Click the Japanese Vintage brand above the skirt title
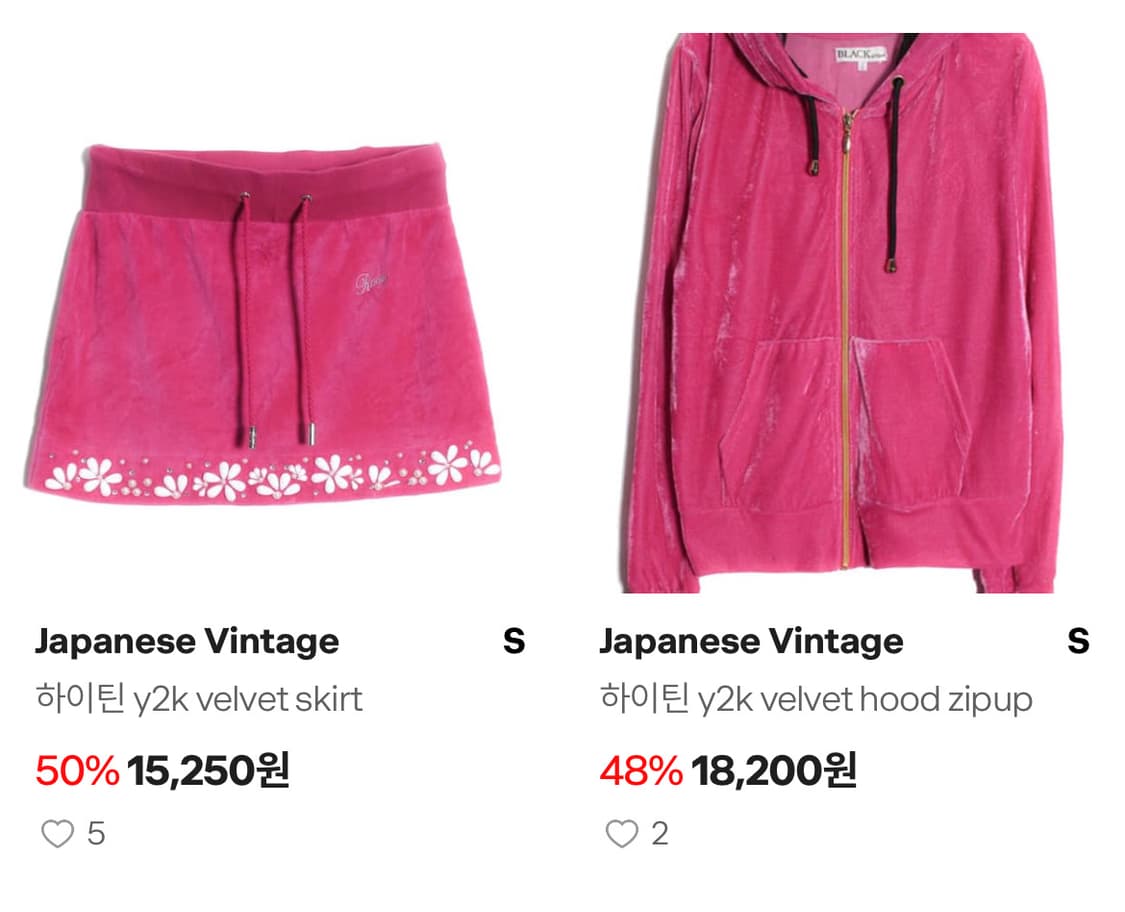The width and height of the screenshot is (1125, 912). click(x=187, y=641)
